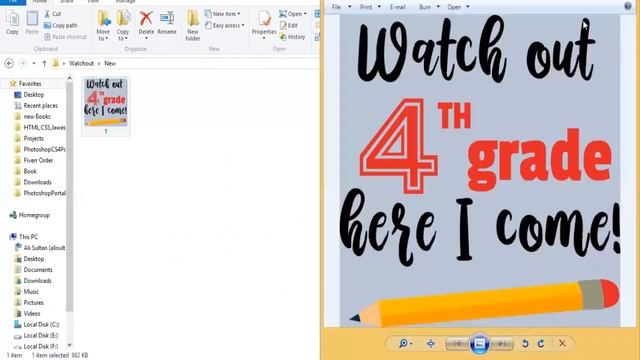This screenshot has height=360, width=640.
Task: Click navigation pane scroll down arrow
Action: pyautogui.click(x=69, y=345)
